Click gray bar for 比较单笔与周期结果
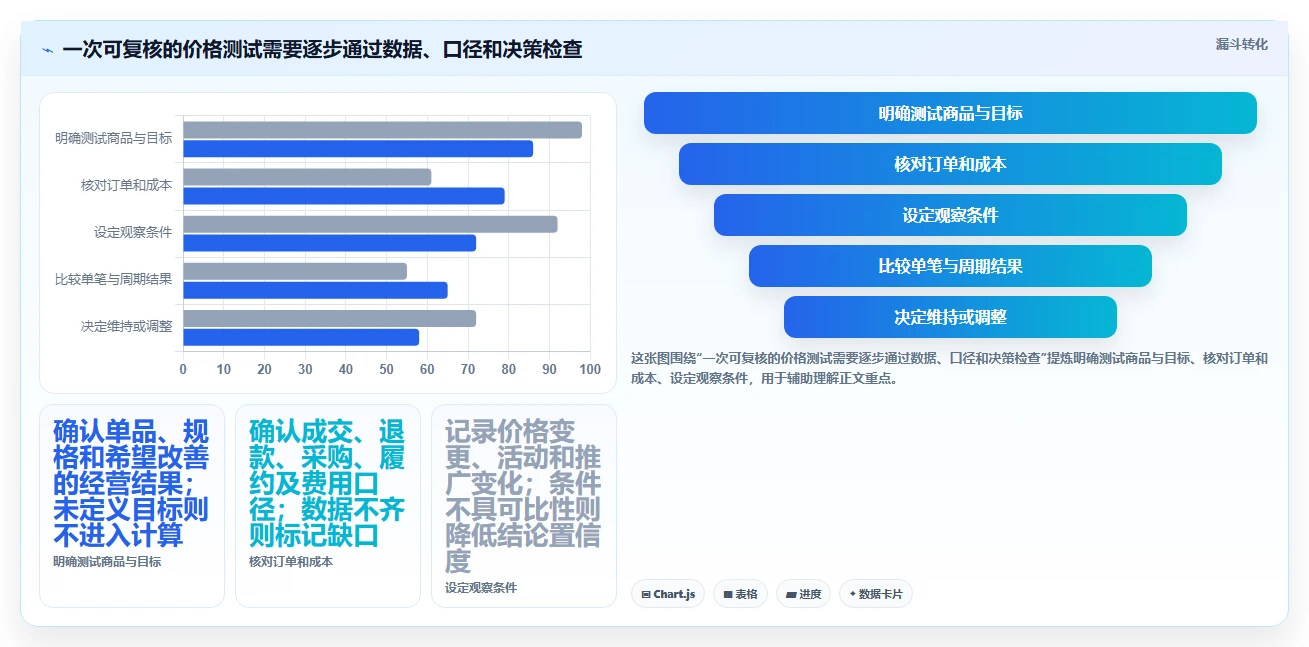The height and width of the screenshot is (647, 1309). [295, 271]
